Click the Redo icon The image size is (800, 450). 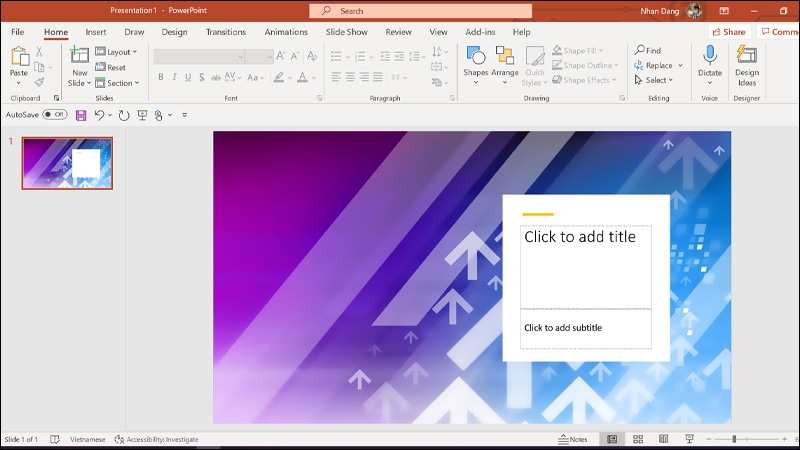124,115
